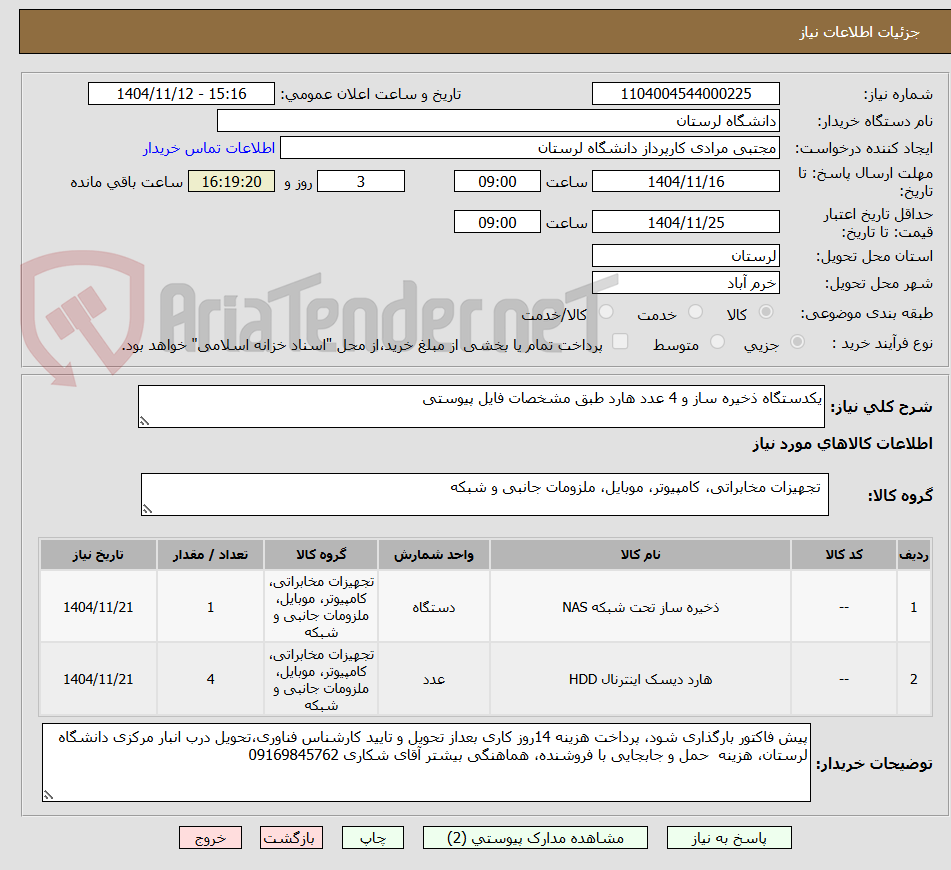Click the 'واحد شمارش' column header

(434, 555)
